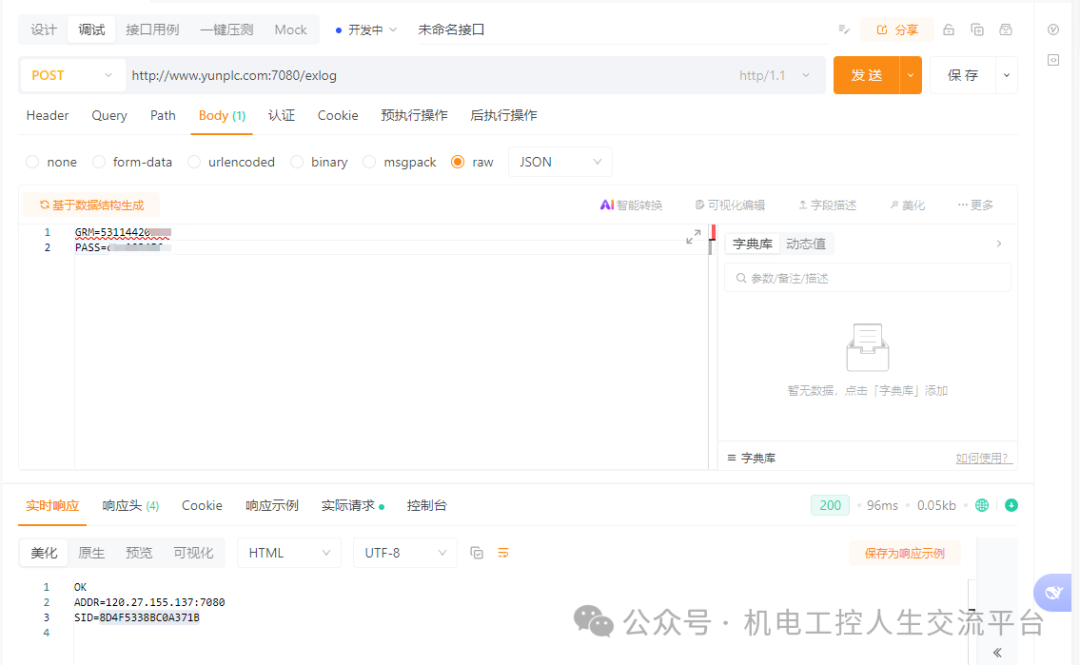Viewport: 1080px width, 665px height.
Task: Click the request URL input field
Action: tap(427, 75)
